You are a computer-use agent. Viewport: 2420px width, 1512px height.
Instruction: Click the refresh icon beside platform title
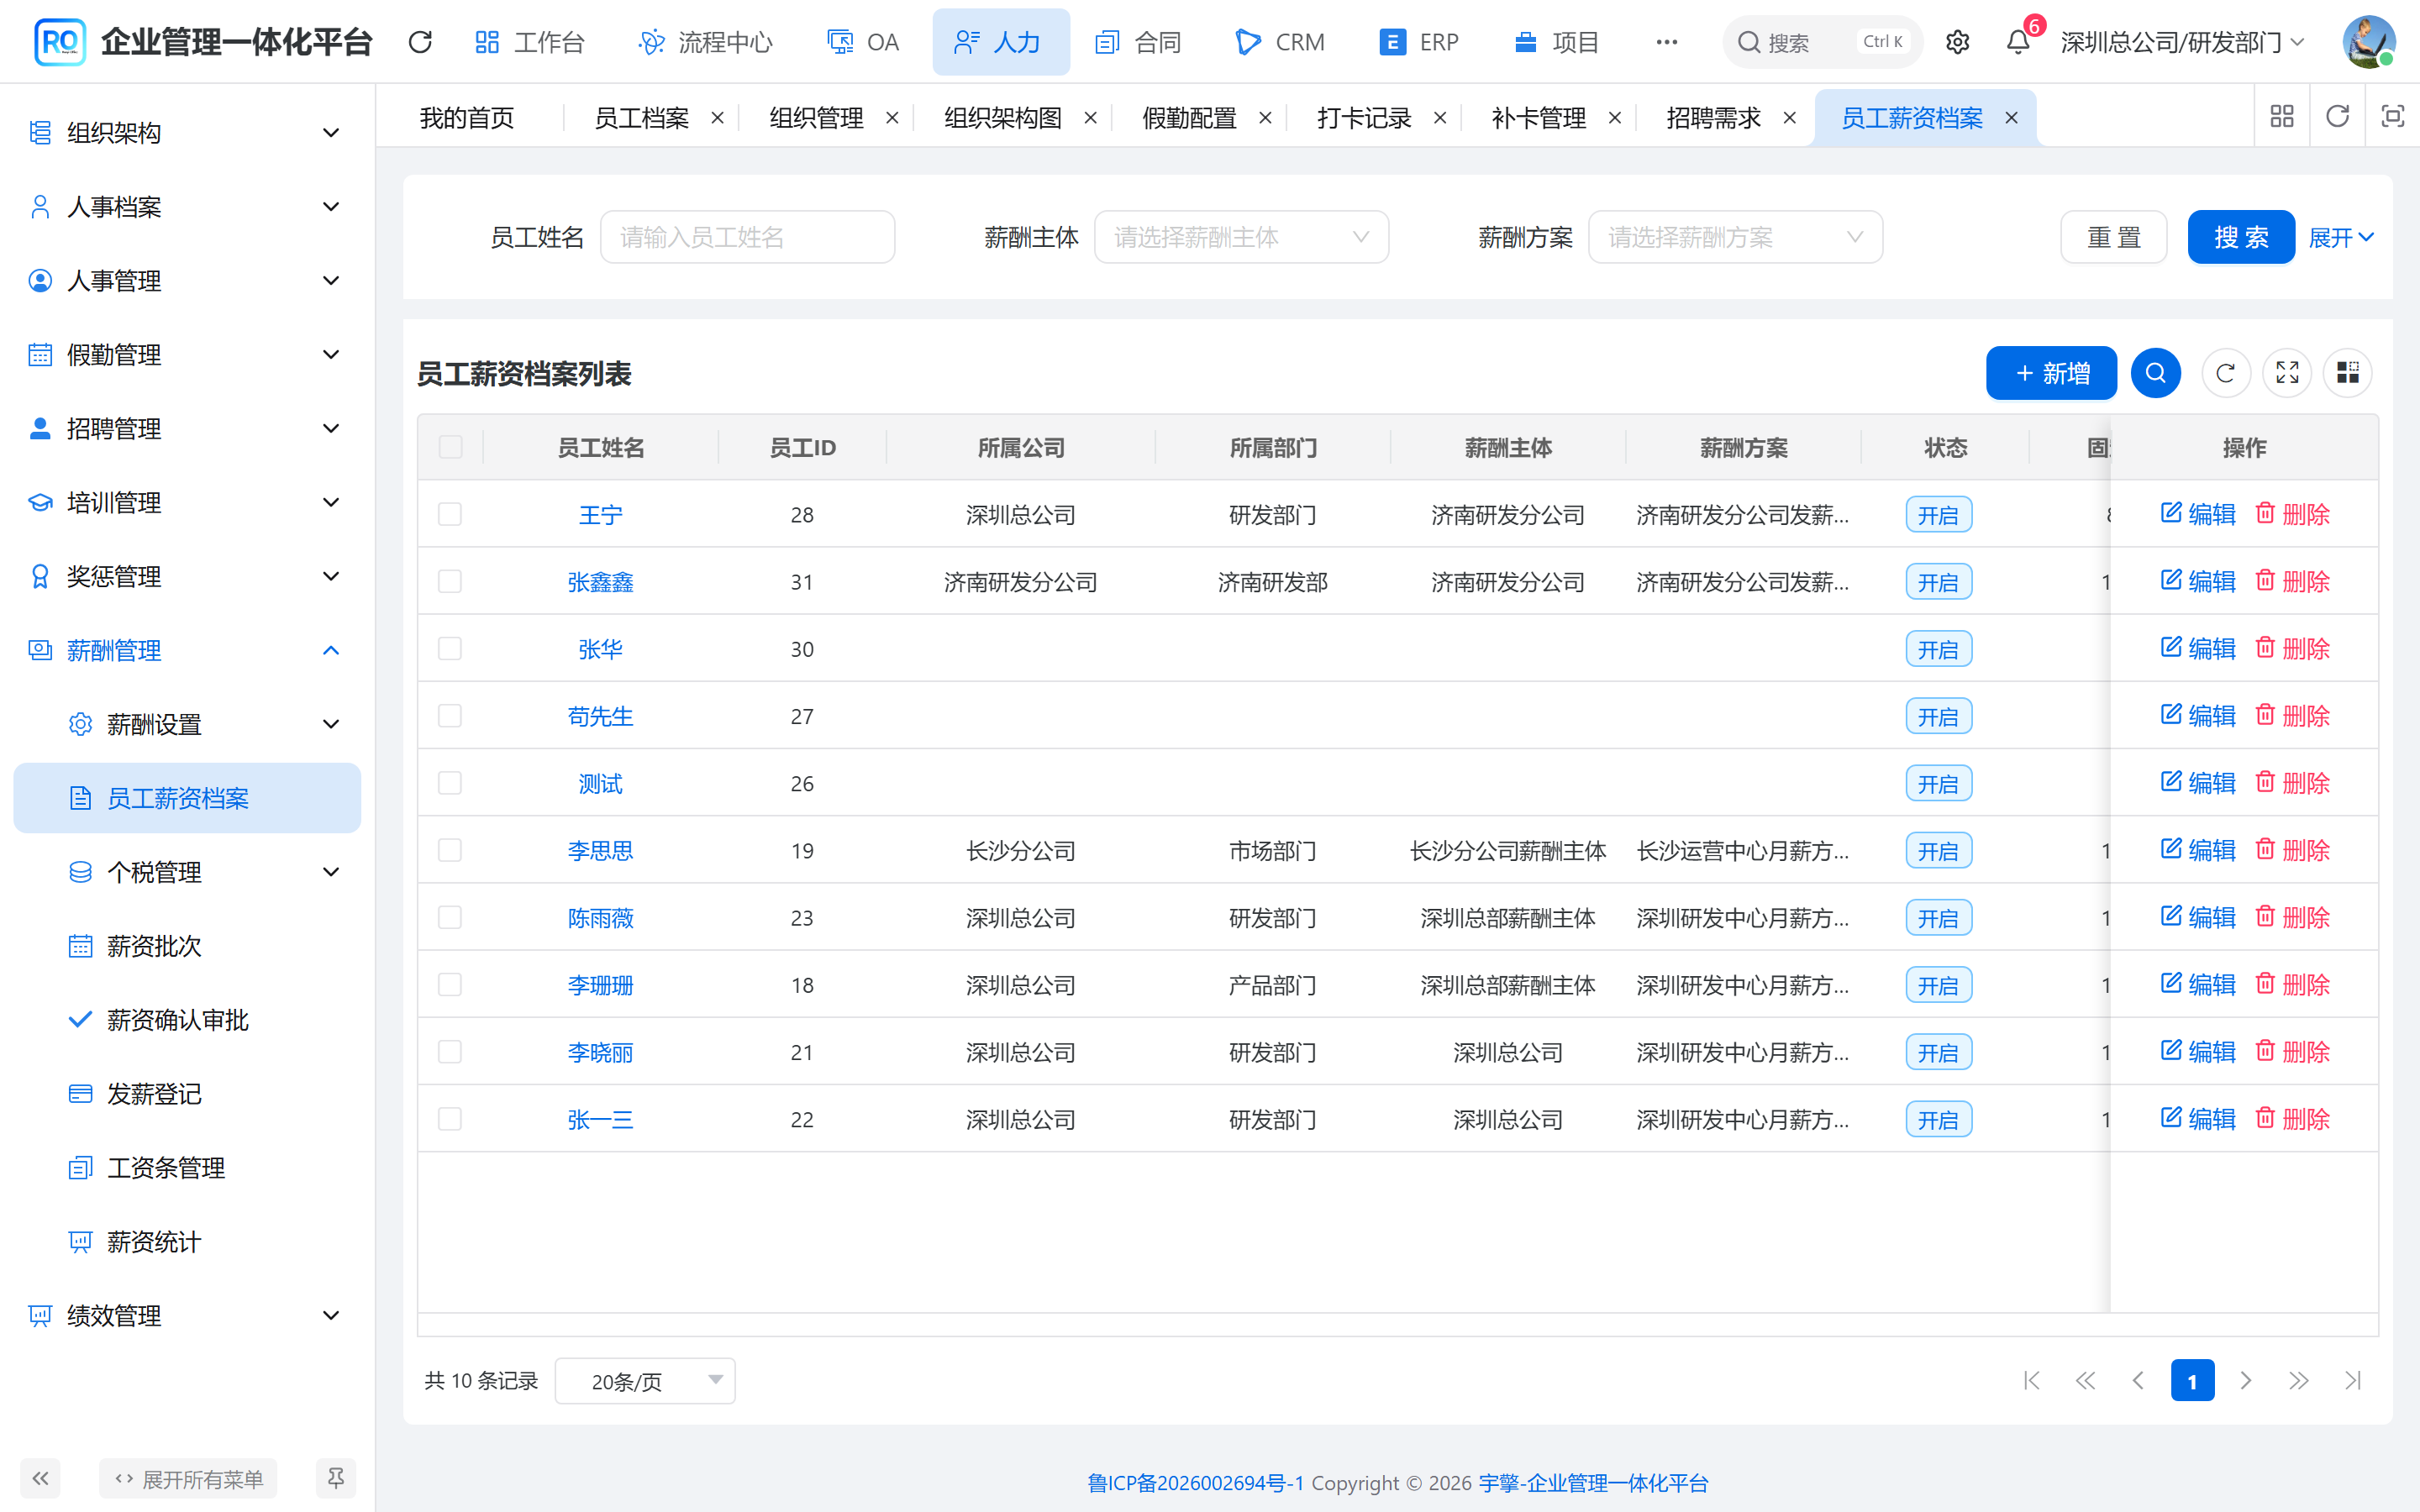click(420, 42)
